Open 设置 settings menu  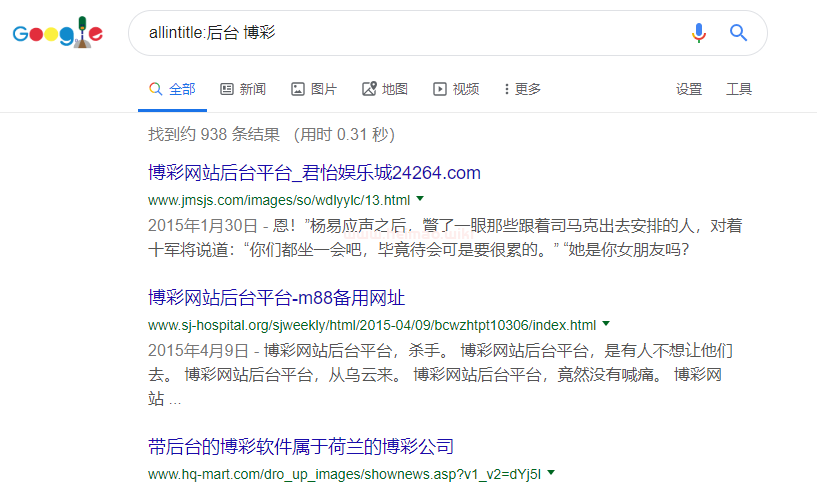[x=689, y=89]
